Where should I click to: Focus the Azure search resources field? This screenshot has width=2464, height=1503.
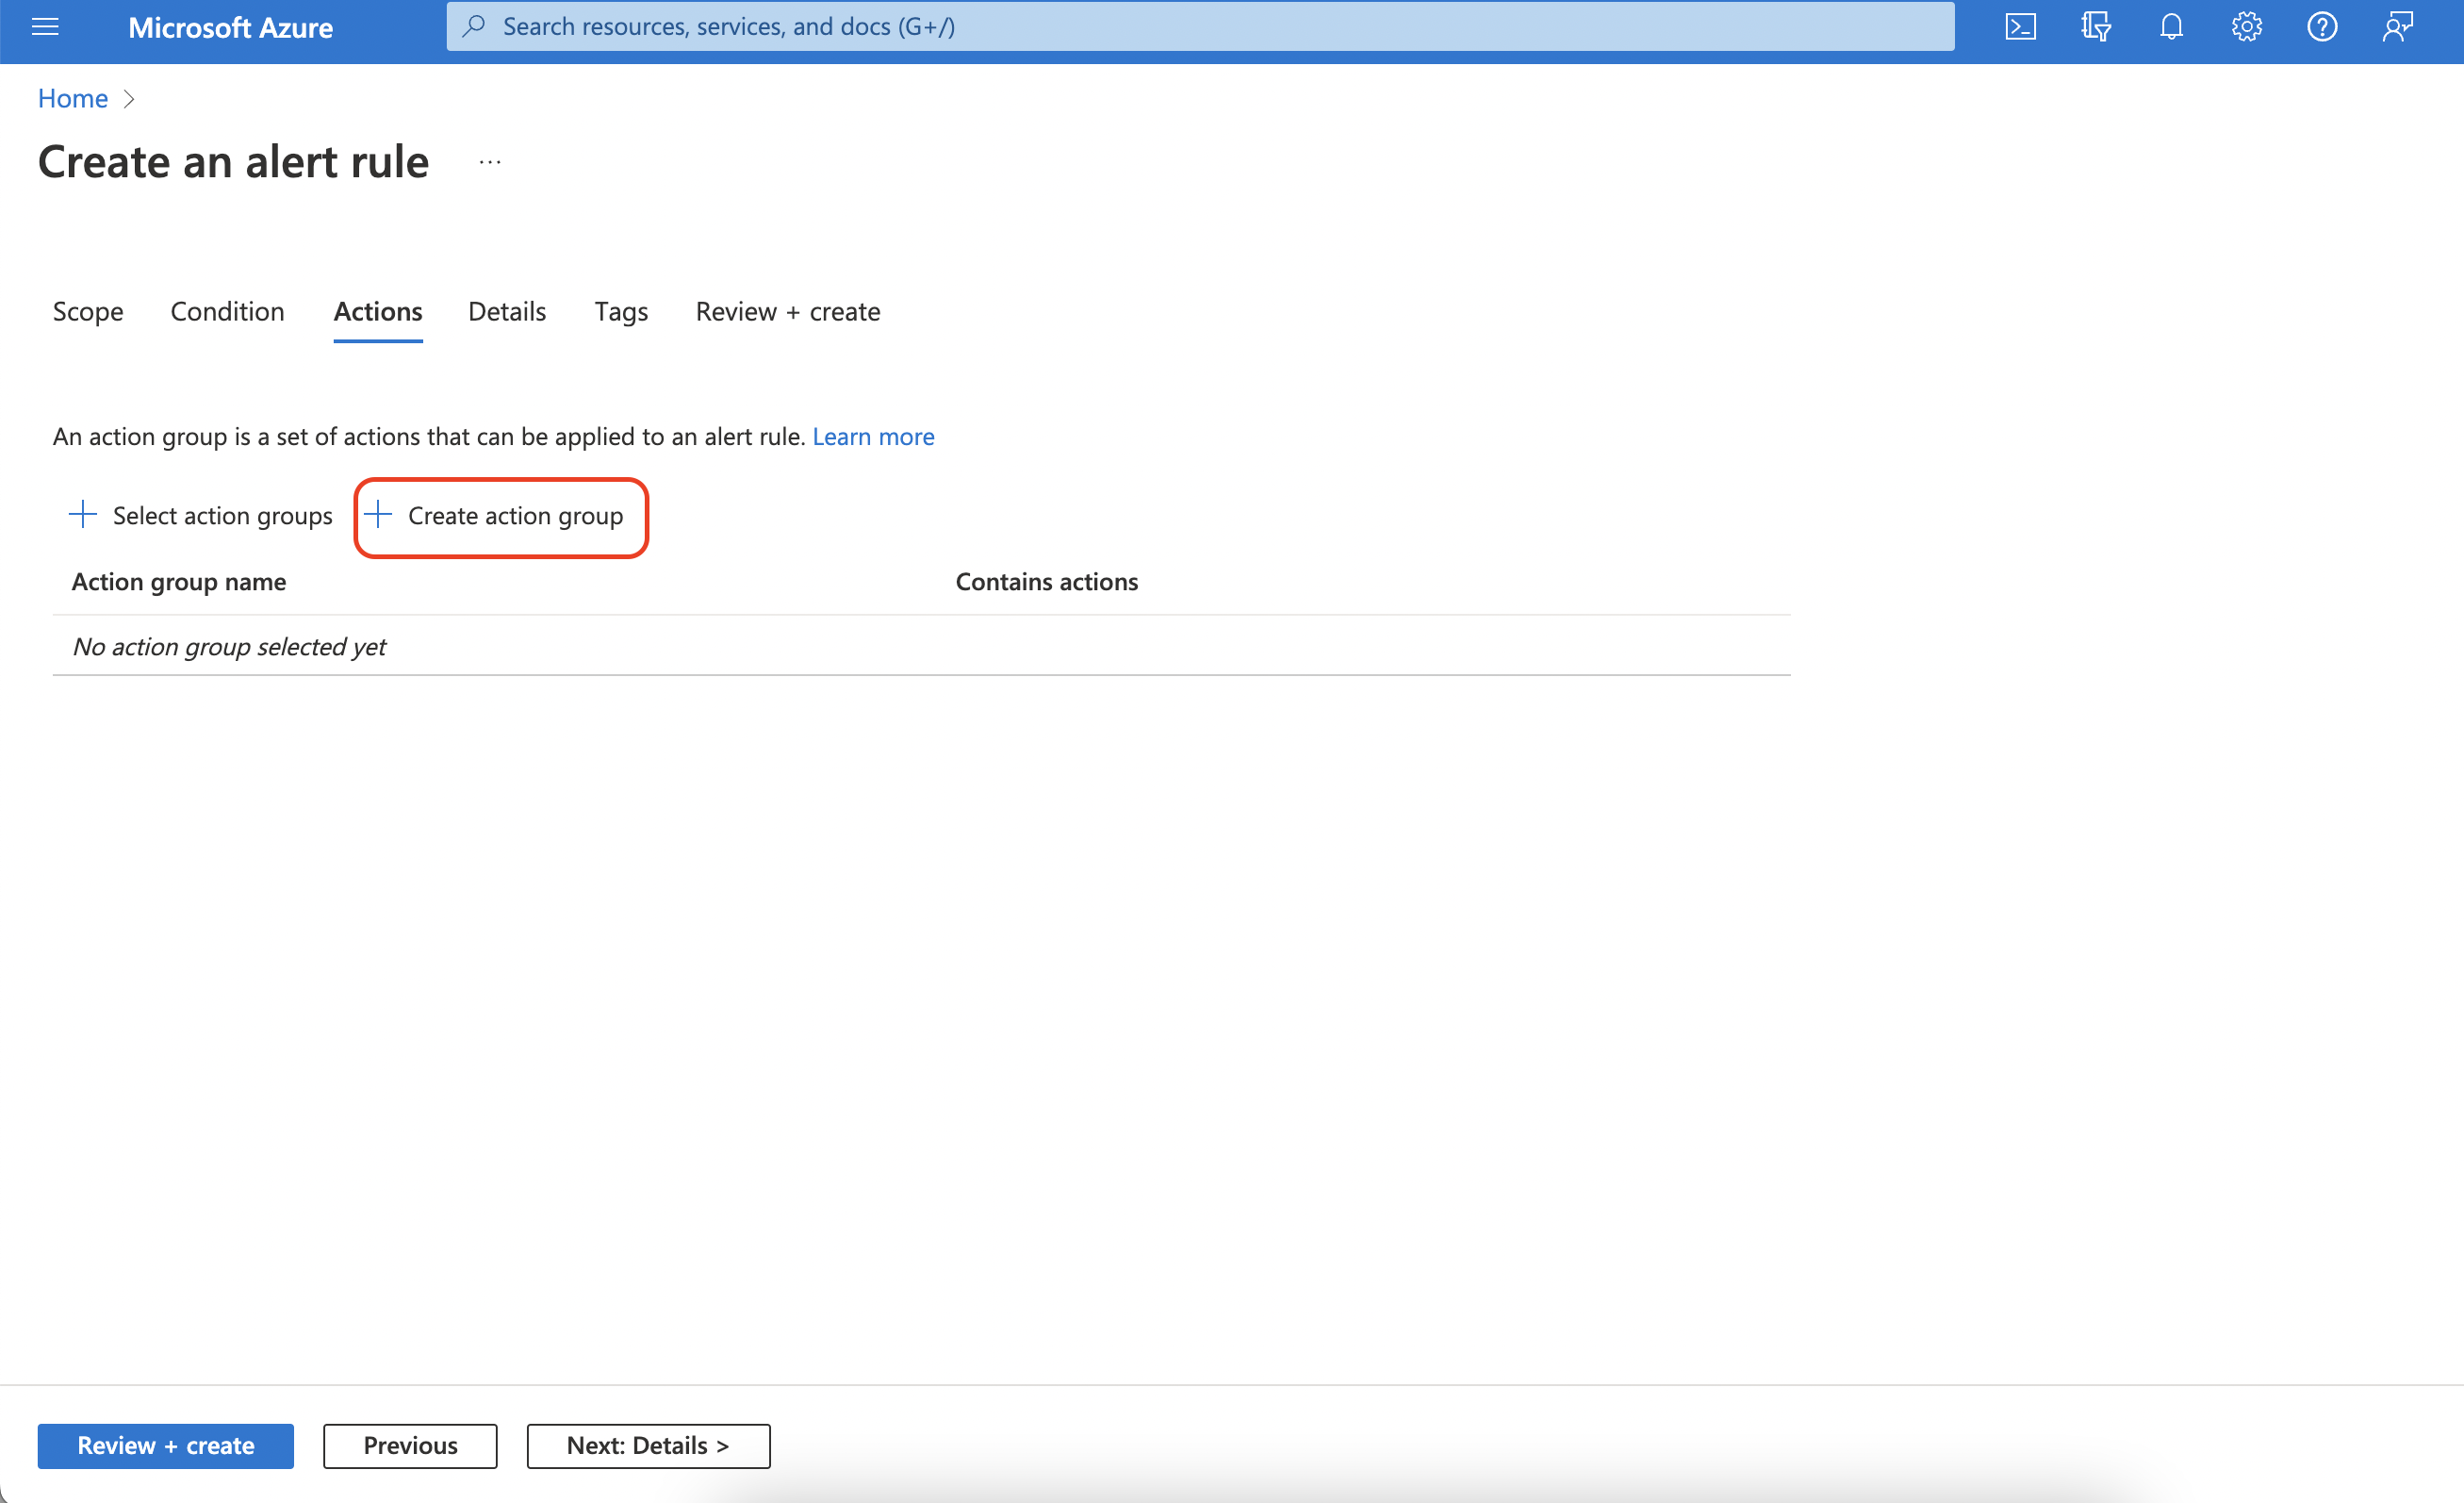pos(1200,27)
